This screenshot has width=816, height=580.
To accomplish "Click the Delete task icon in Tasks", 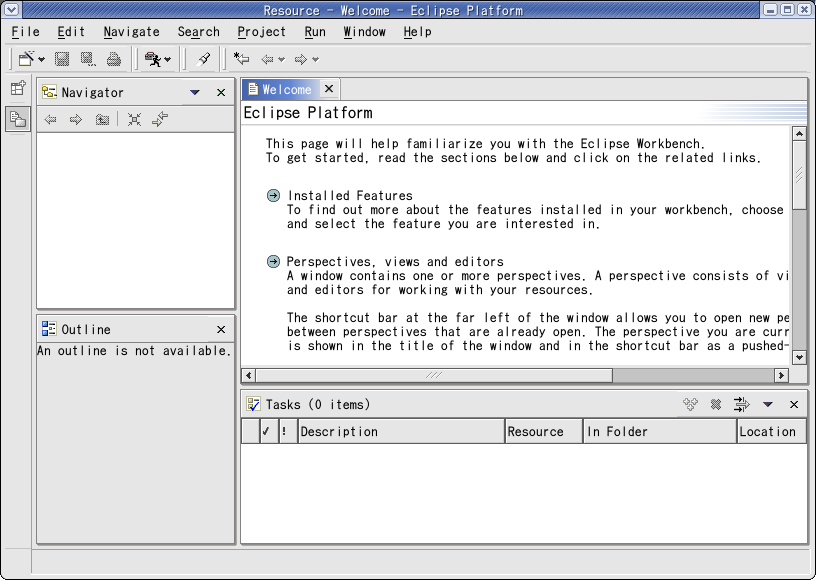I will tap(716, 404).
